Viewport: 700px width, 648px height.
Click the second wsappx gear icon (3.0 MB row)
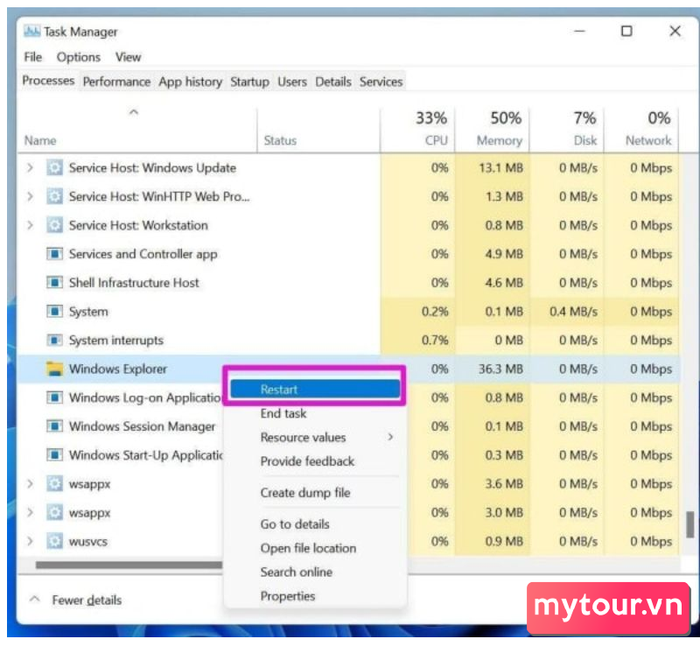pyautogui.click(x=54, y=512)
